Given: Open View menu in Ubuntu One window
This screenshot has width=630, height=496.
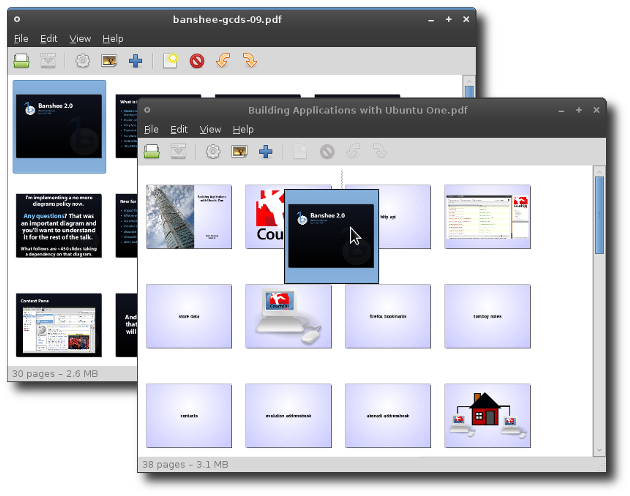Looking at the screenshot, I should click(x=210, y=129).
